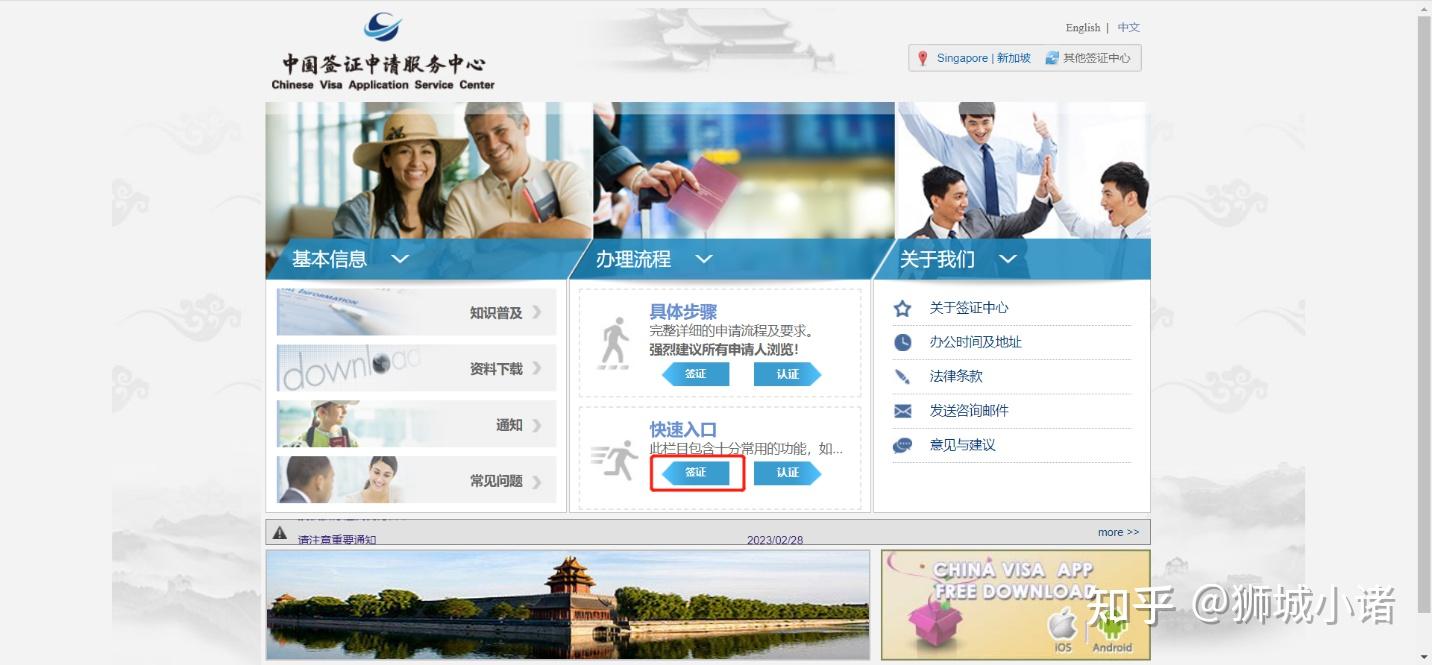Open the 办理流程 section header
Viewport: 1432px width, 665px height.
click(x=732, y=259)
